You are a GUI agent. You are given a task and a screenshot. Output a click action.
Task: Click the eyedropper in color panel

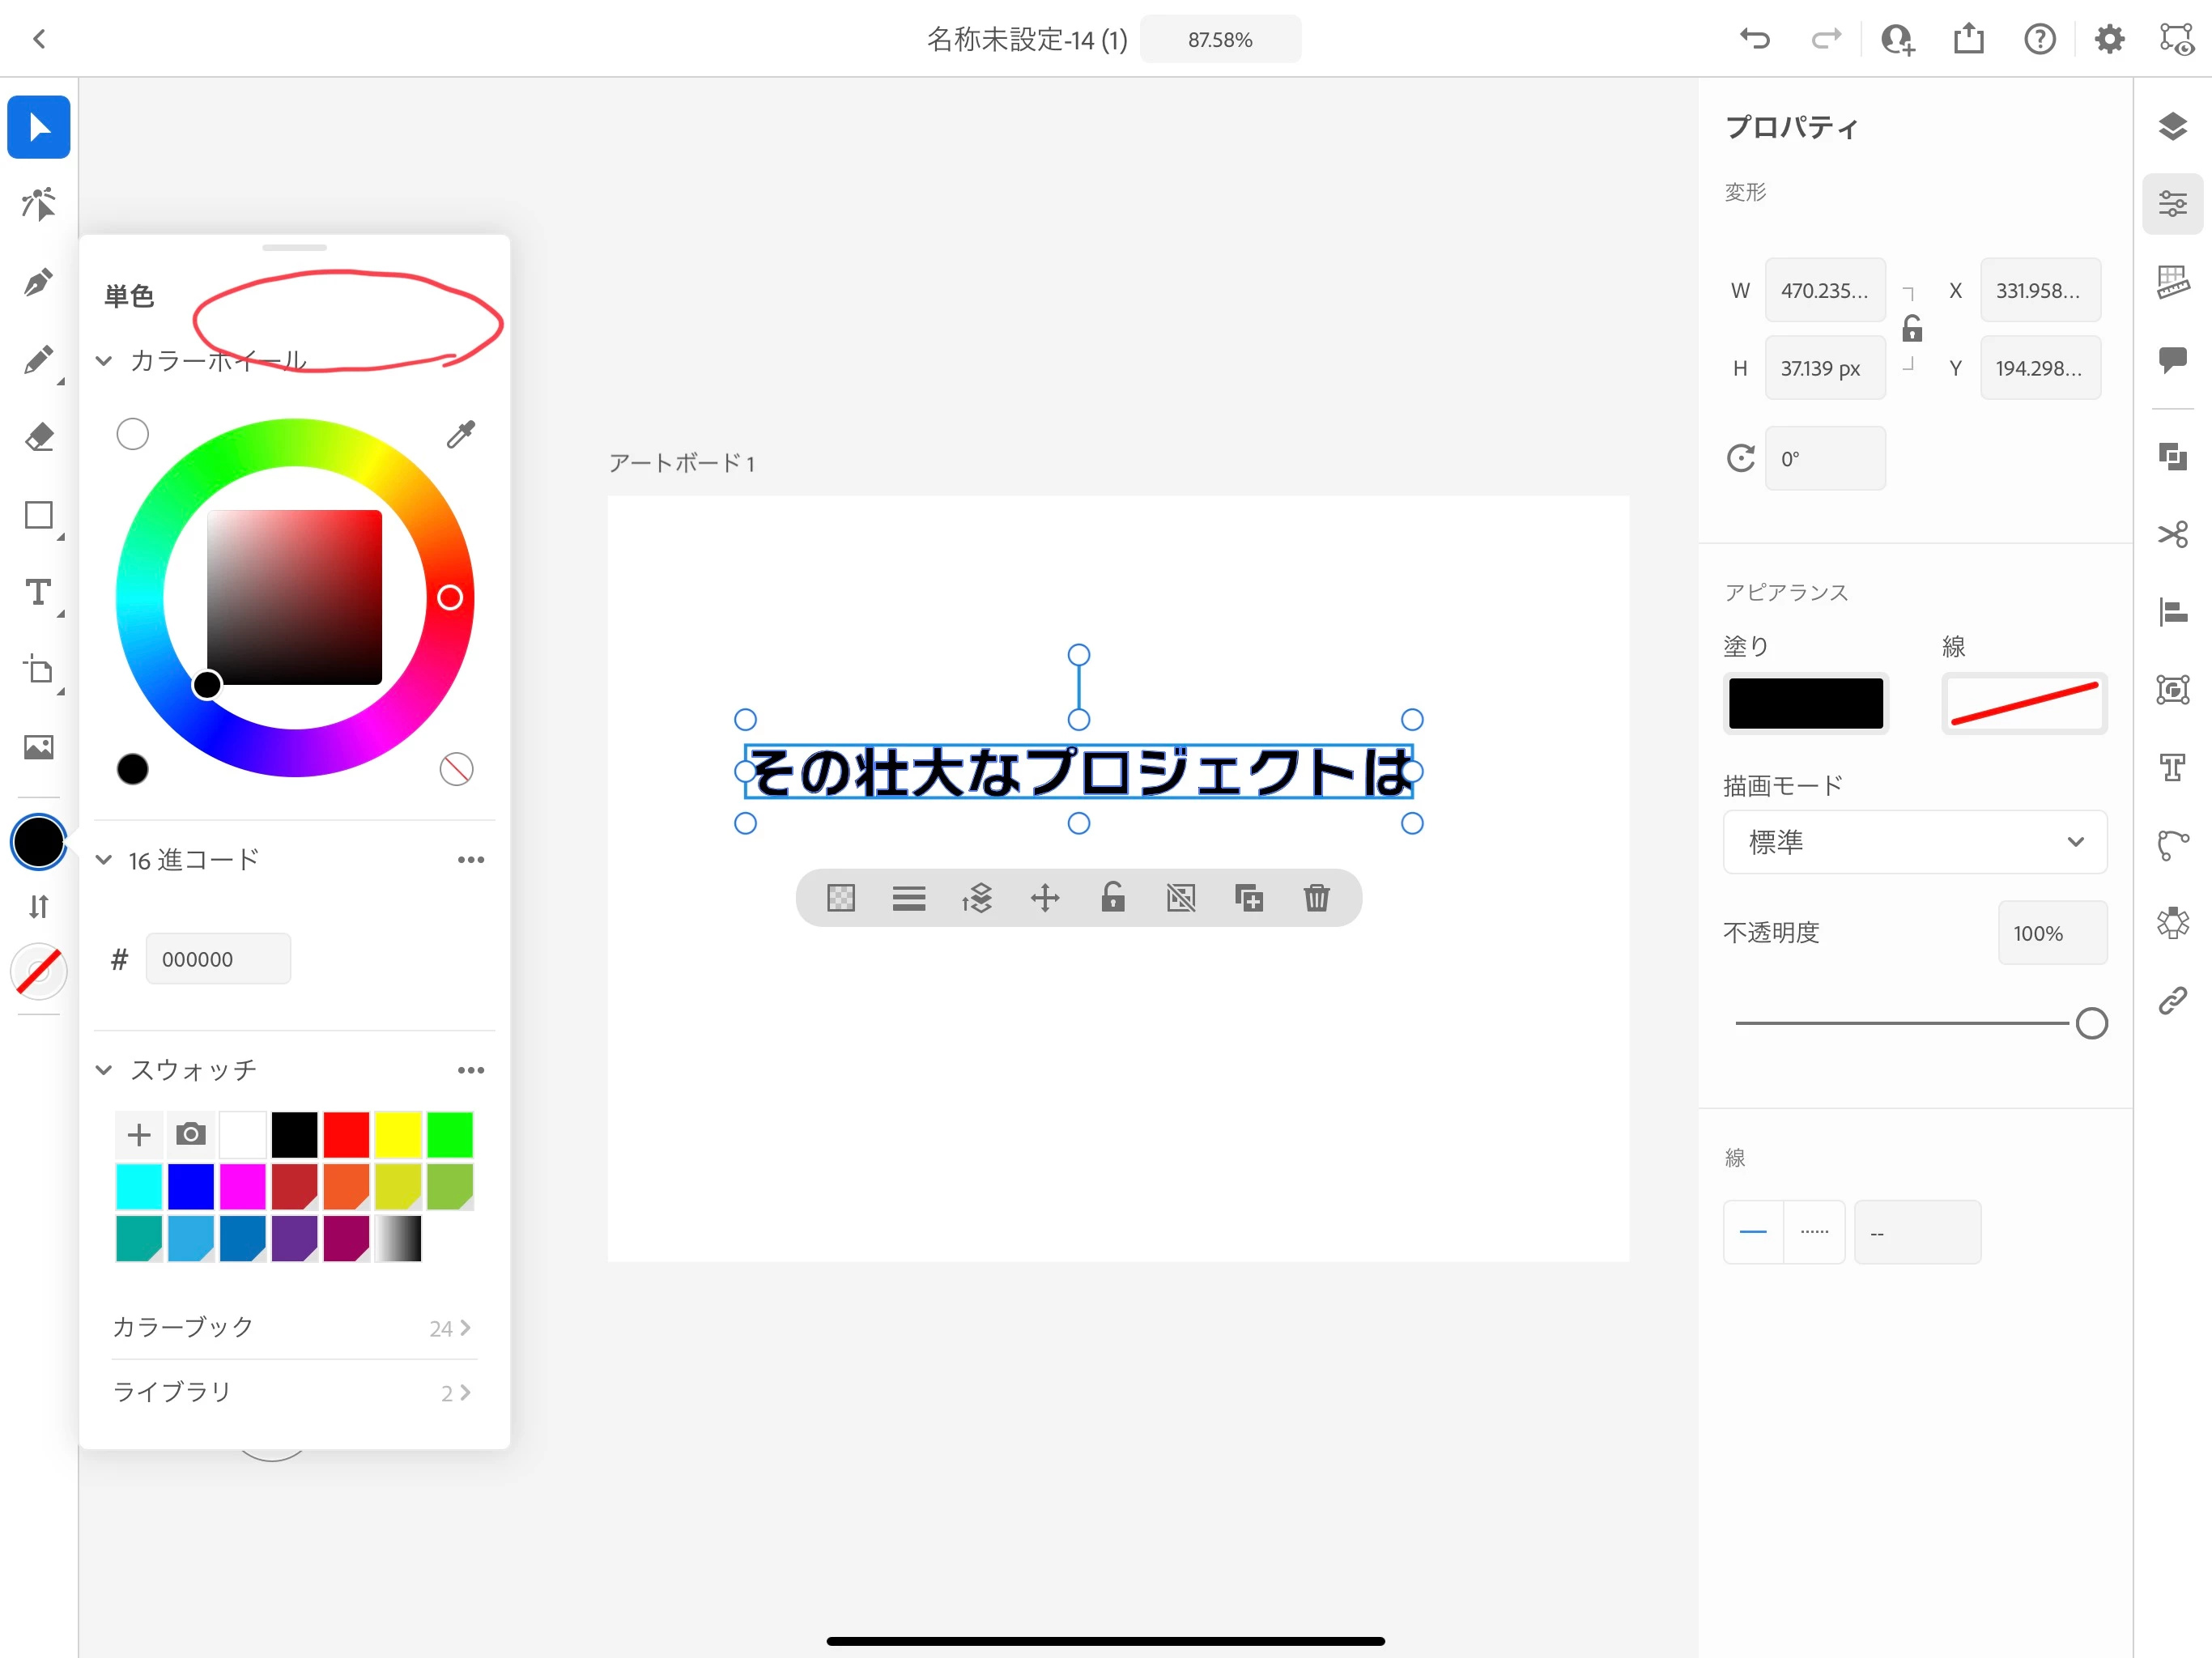460,434
